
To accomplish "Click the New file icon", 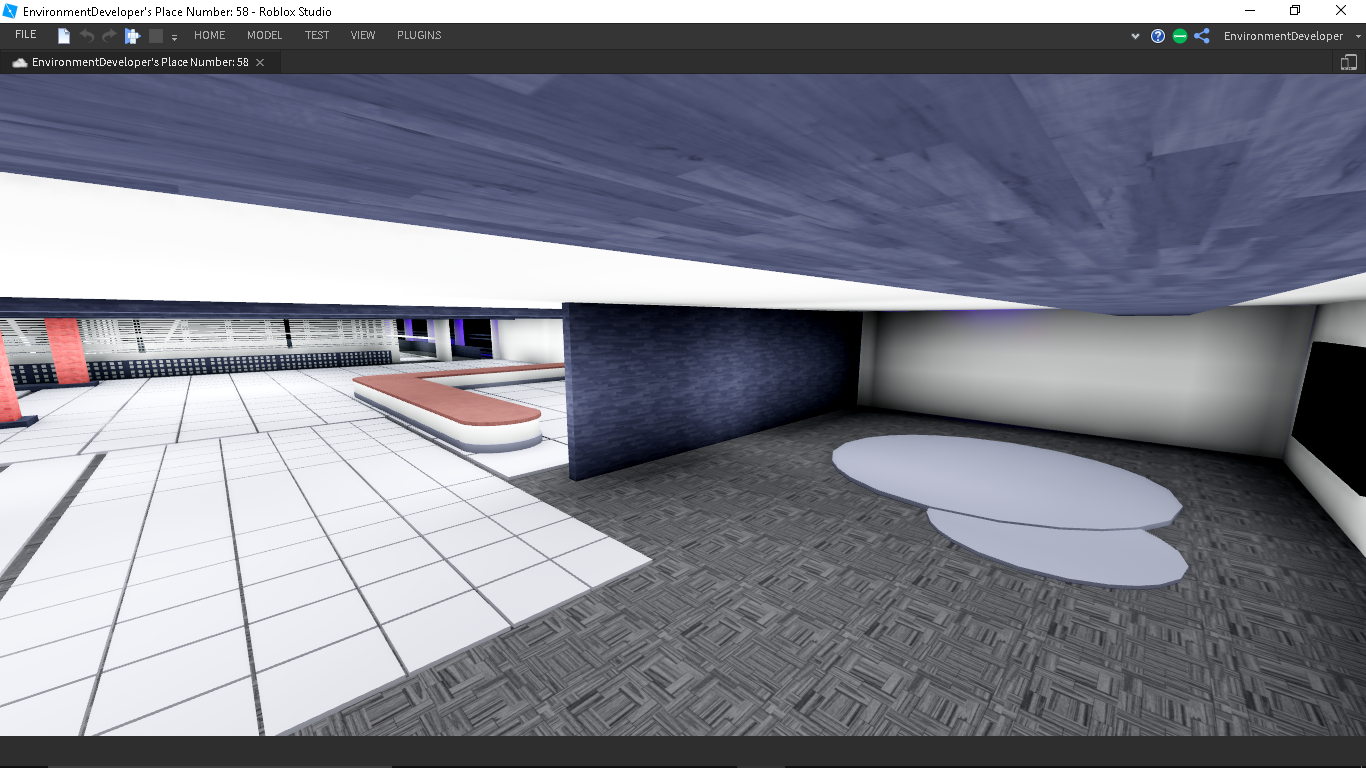I will pos(64,36).
